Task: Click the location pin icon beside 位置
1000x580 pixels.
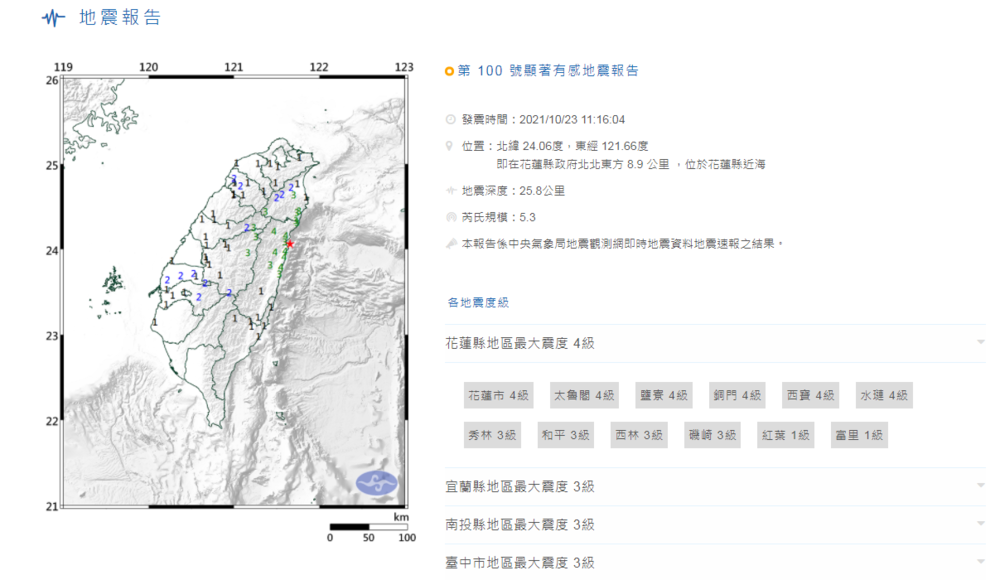Action: 450,146
